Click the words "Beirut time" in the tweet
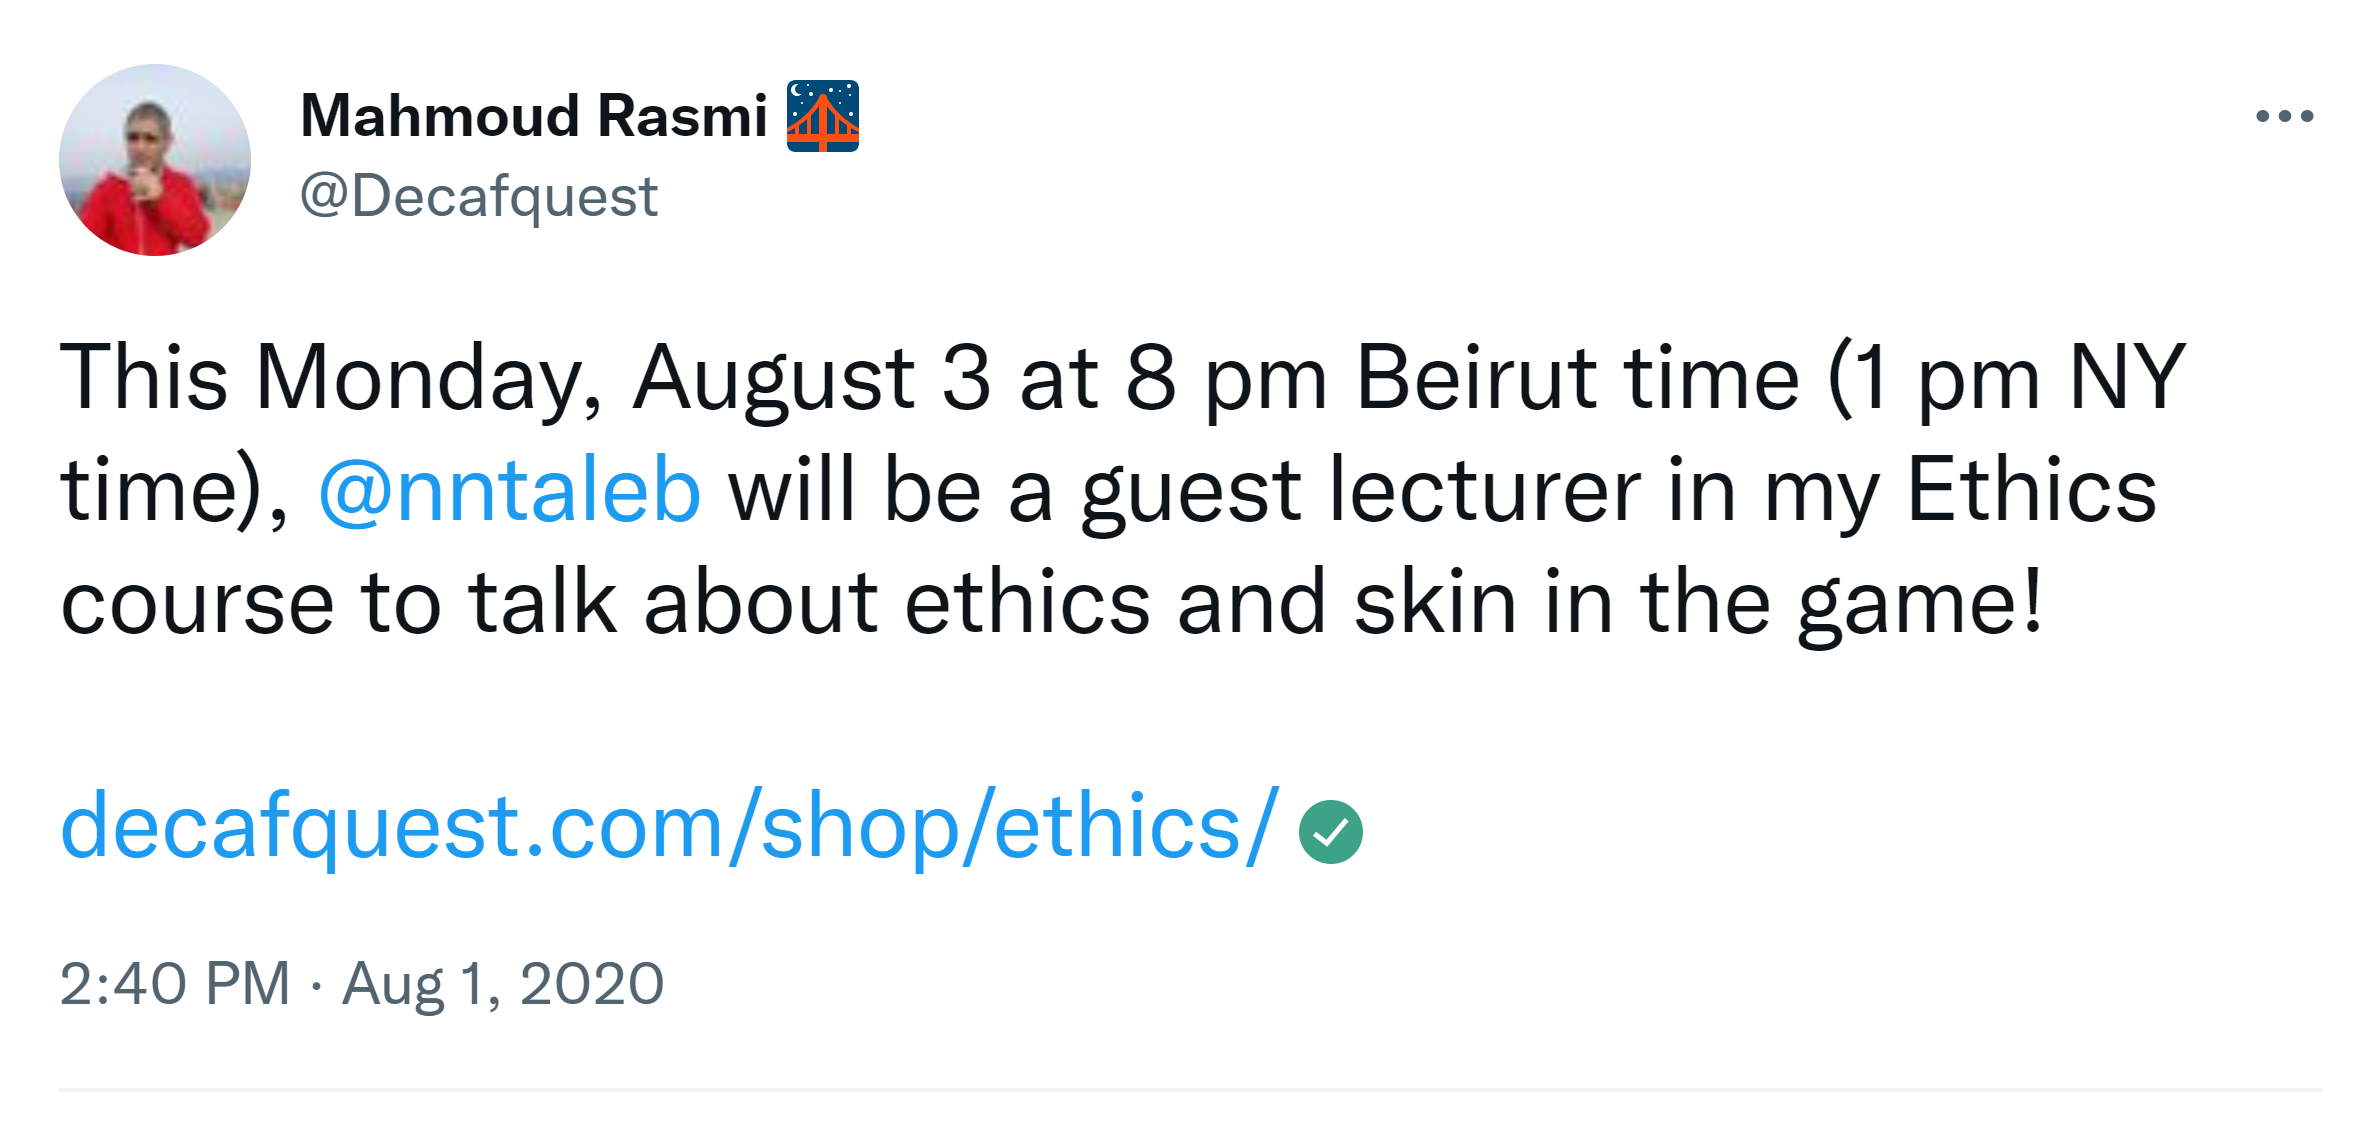The height and width of the screenshot is (1126, 2372). pos(1577,378)
